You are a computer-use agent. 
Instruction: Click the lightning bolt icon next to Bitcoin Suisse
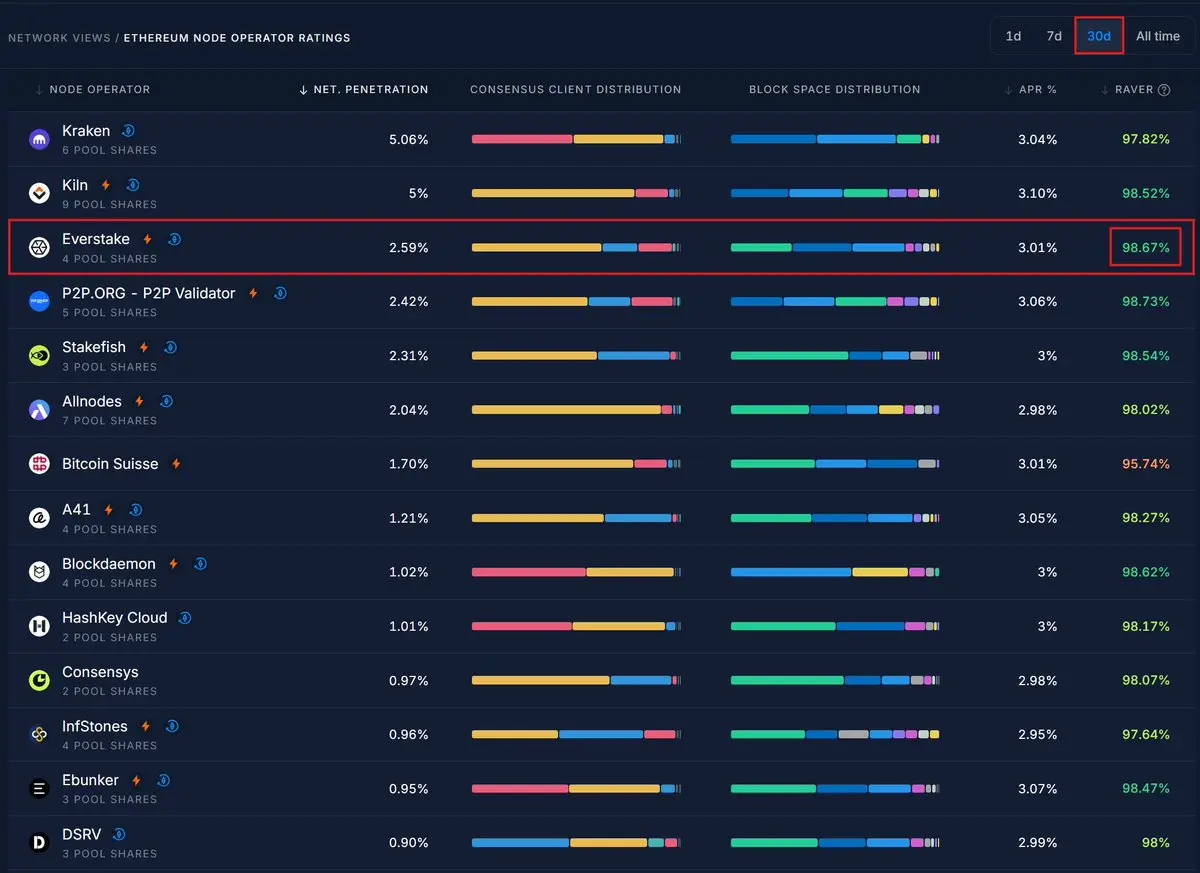coord(176,464)
